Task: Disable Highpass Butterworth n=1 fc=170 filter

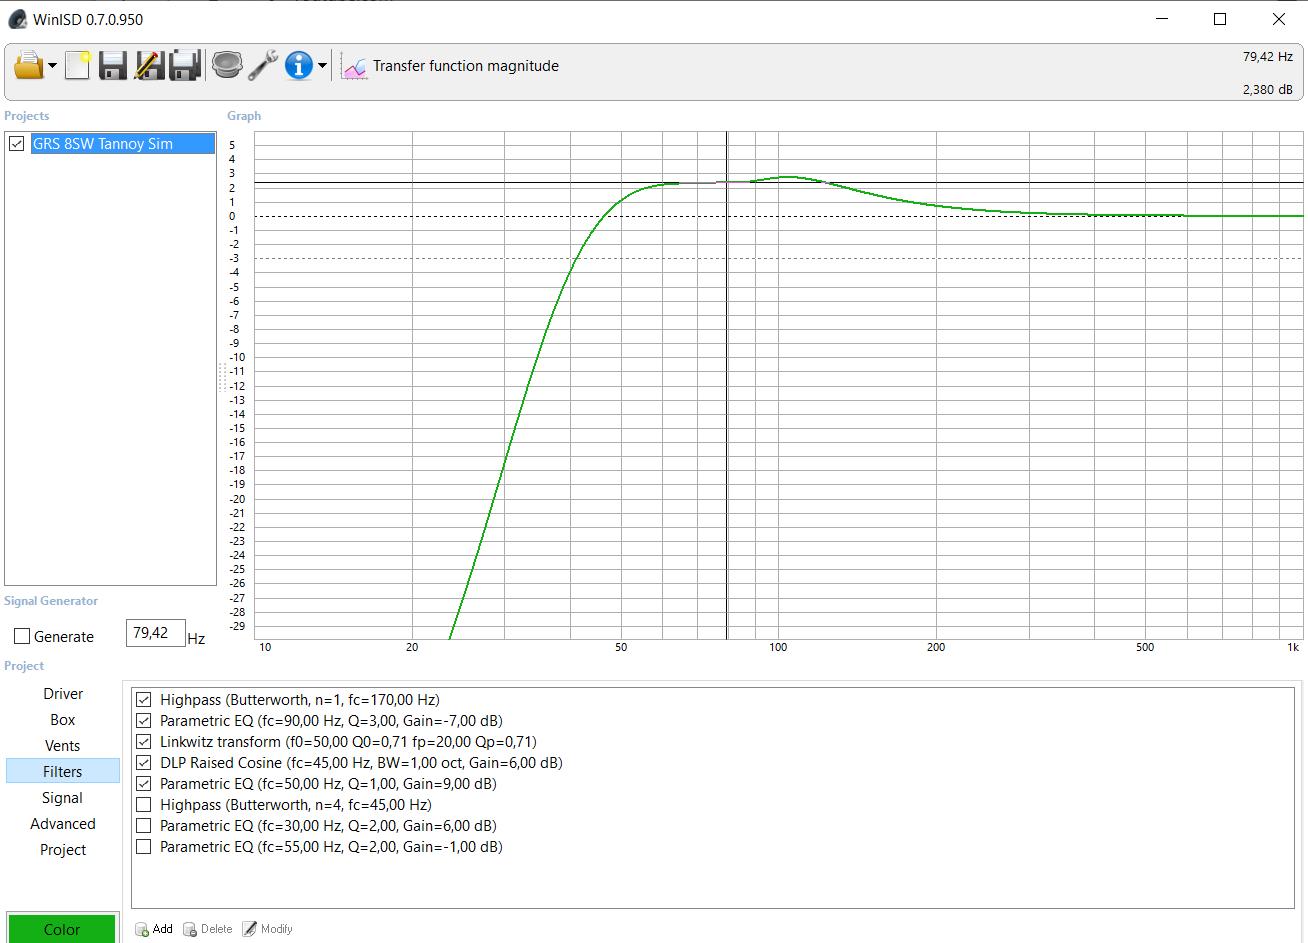Action: point(144,700)
